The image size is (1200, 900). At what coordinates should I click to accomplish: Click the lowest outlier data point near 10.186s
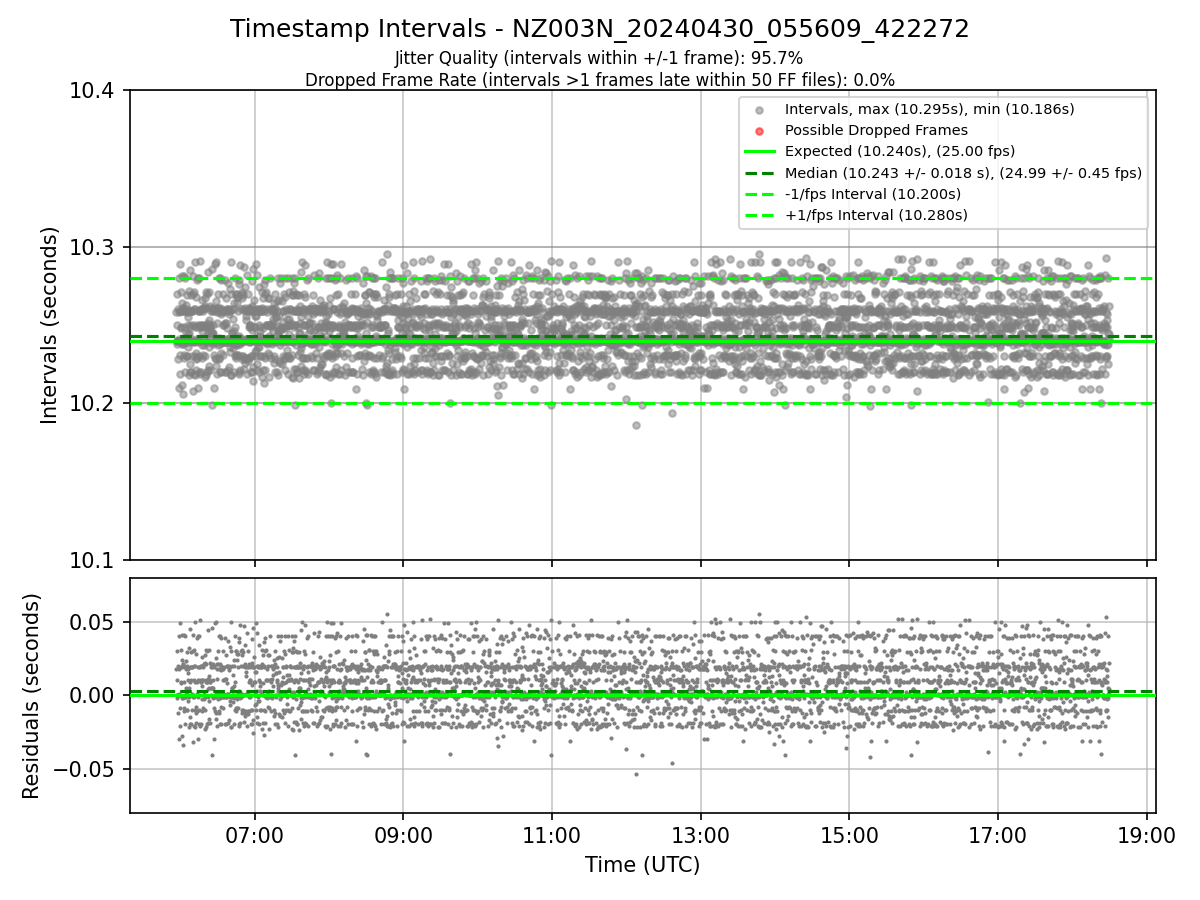click(636, 425)
